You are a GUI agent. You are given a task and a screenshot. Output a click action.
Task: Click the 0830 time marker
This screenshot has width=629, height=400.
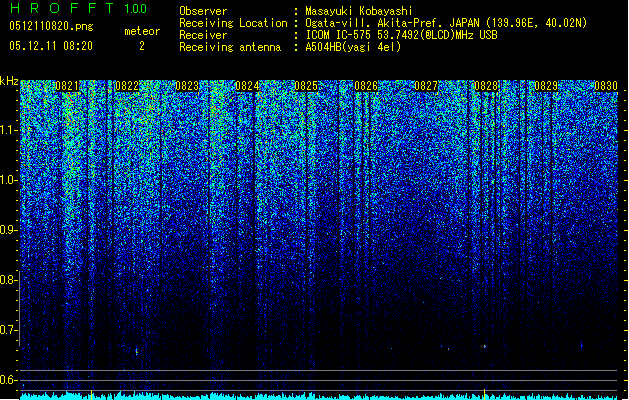606,86
